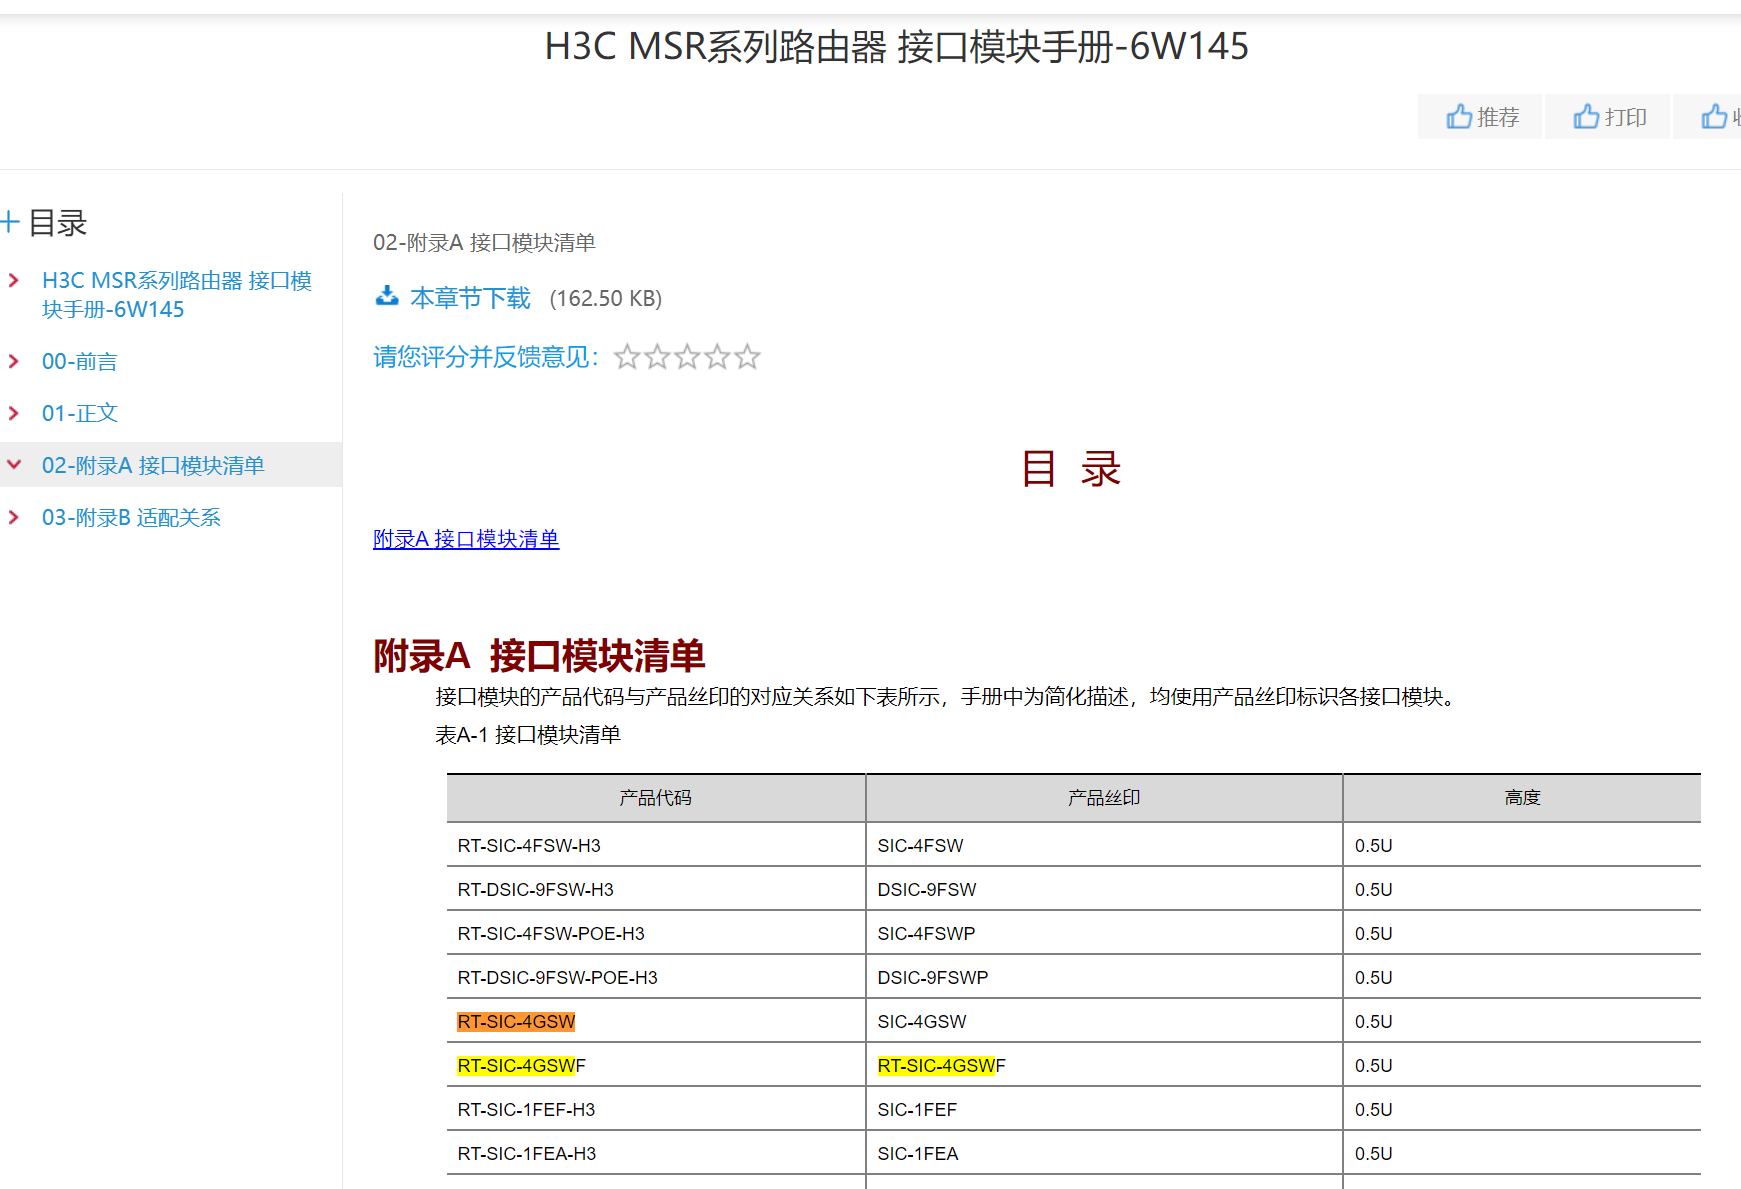Click the 02-附录A 接口模块清单 breadcrumb title
The height and width of the screenshot is (1189, 1741).
[x=484, y=242]
